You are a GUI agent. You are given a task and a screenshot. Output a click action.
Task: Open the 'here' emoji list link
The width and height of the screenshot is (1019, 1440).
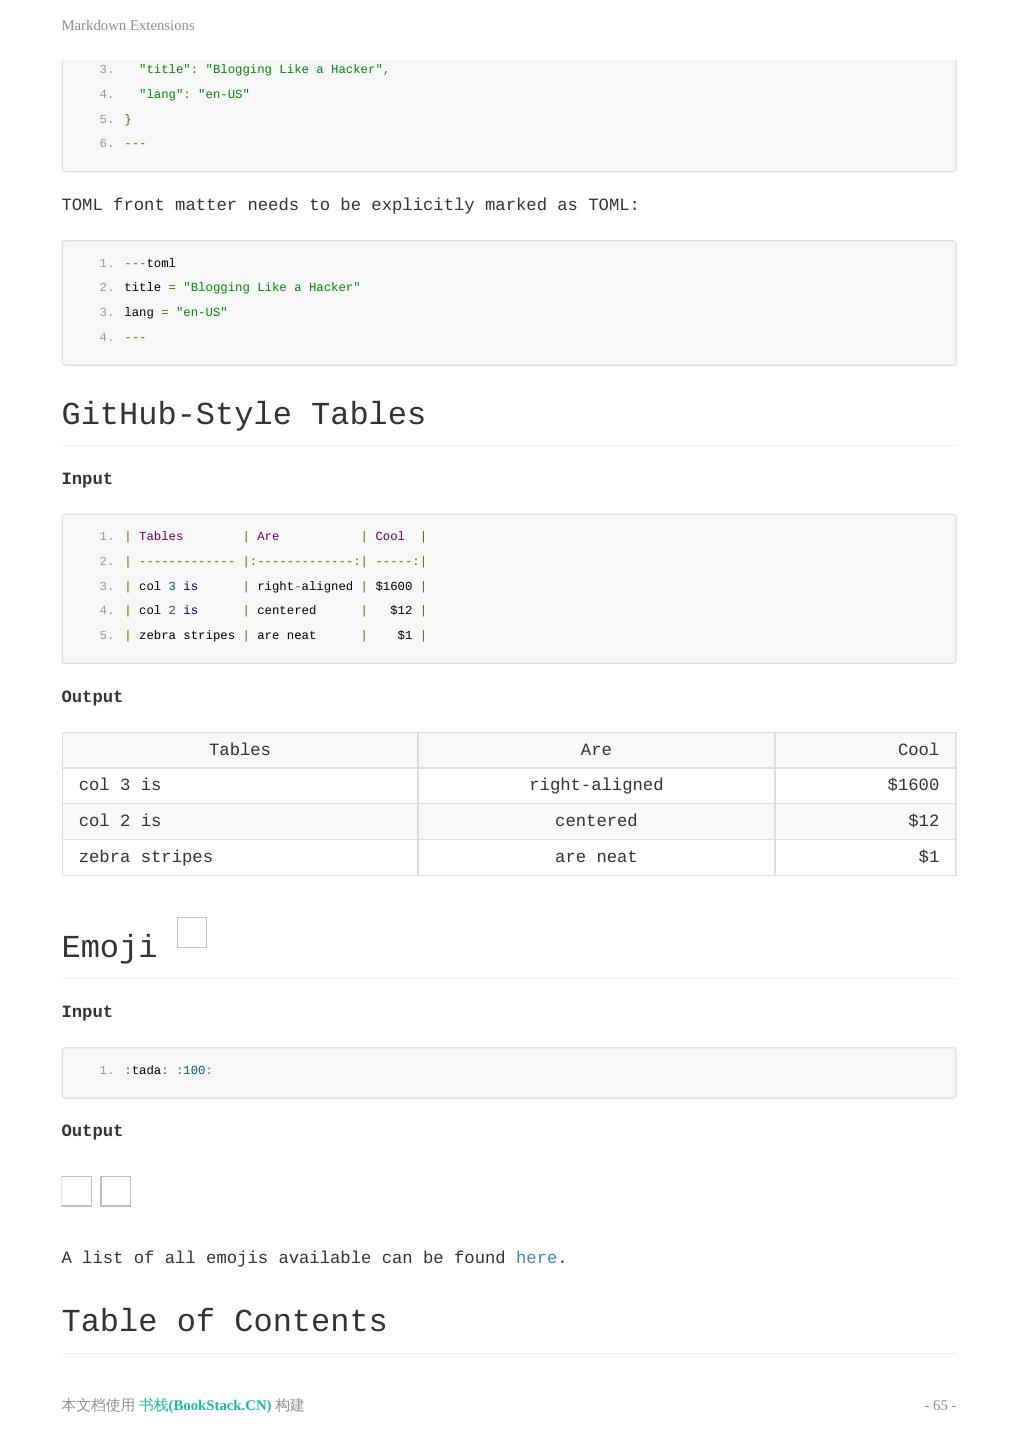(x=536, y=1258)
